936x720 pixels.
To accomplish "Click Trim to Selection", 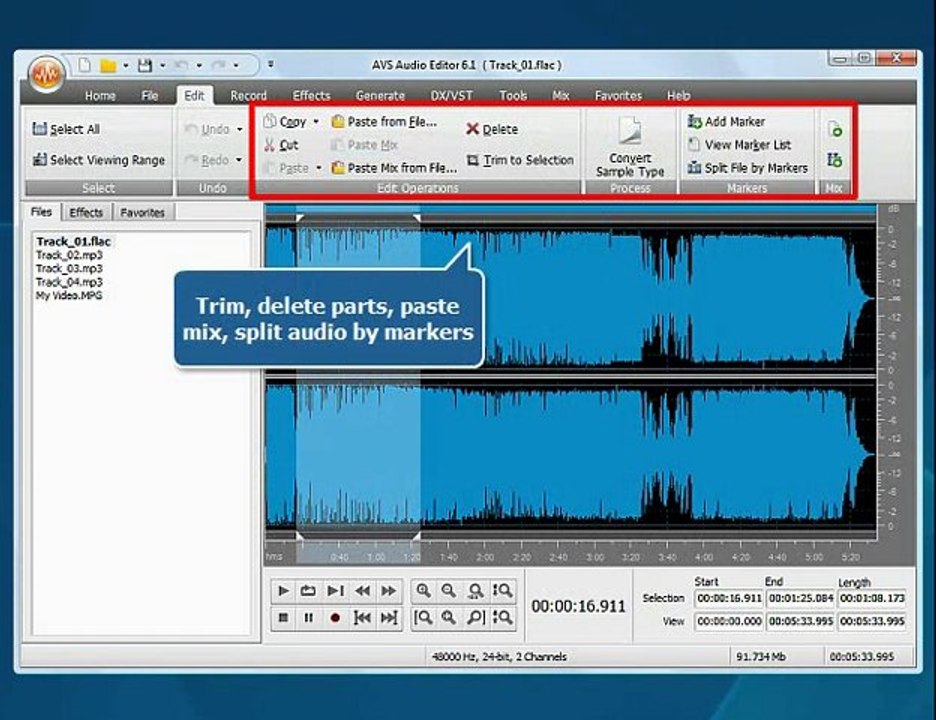I will [x=520, y=160].
